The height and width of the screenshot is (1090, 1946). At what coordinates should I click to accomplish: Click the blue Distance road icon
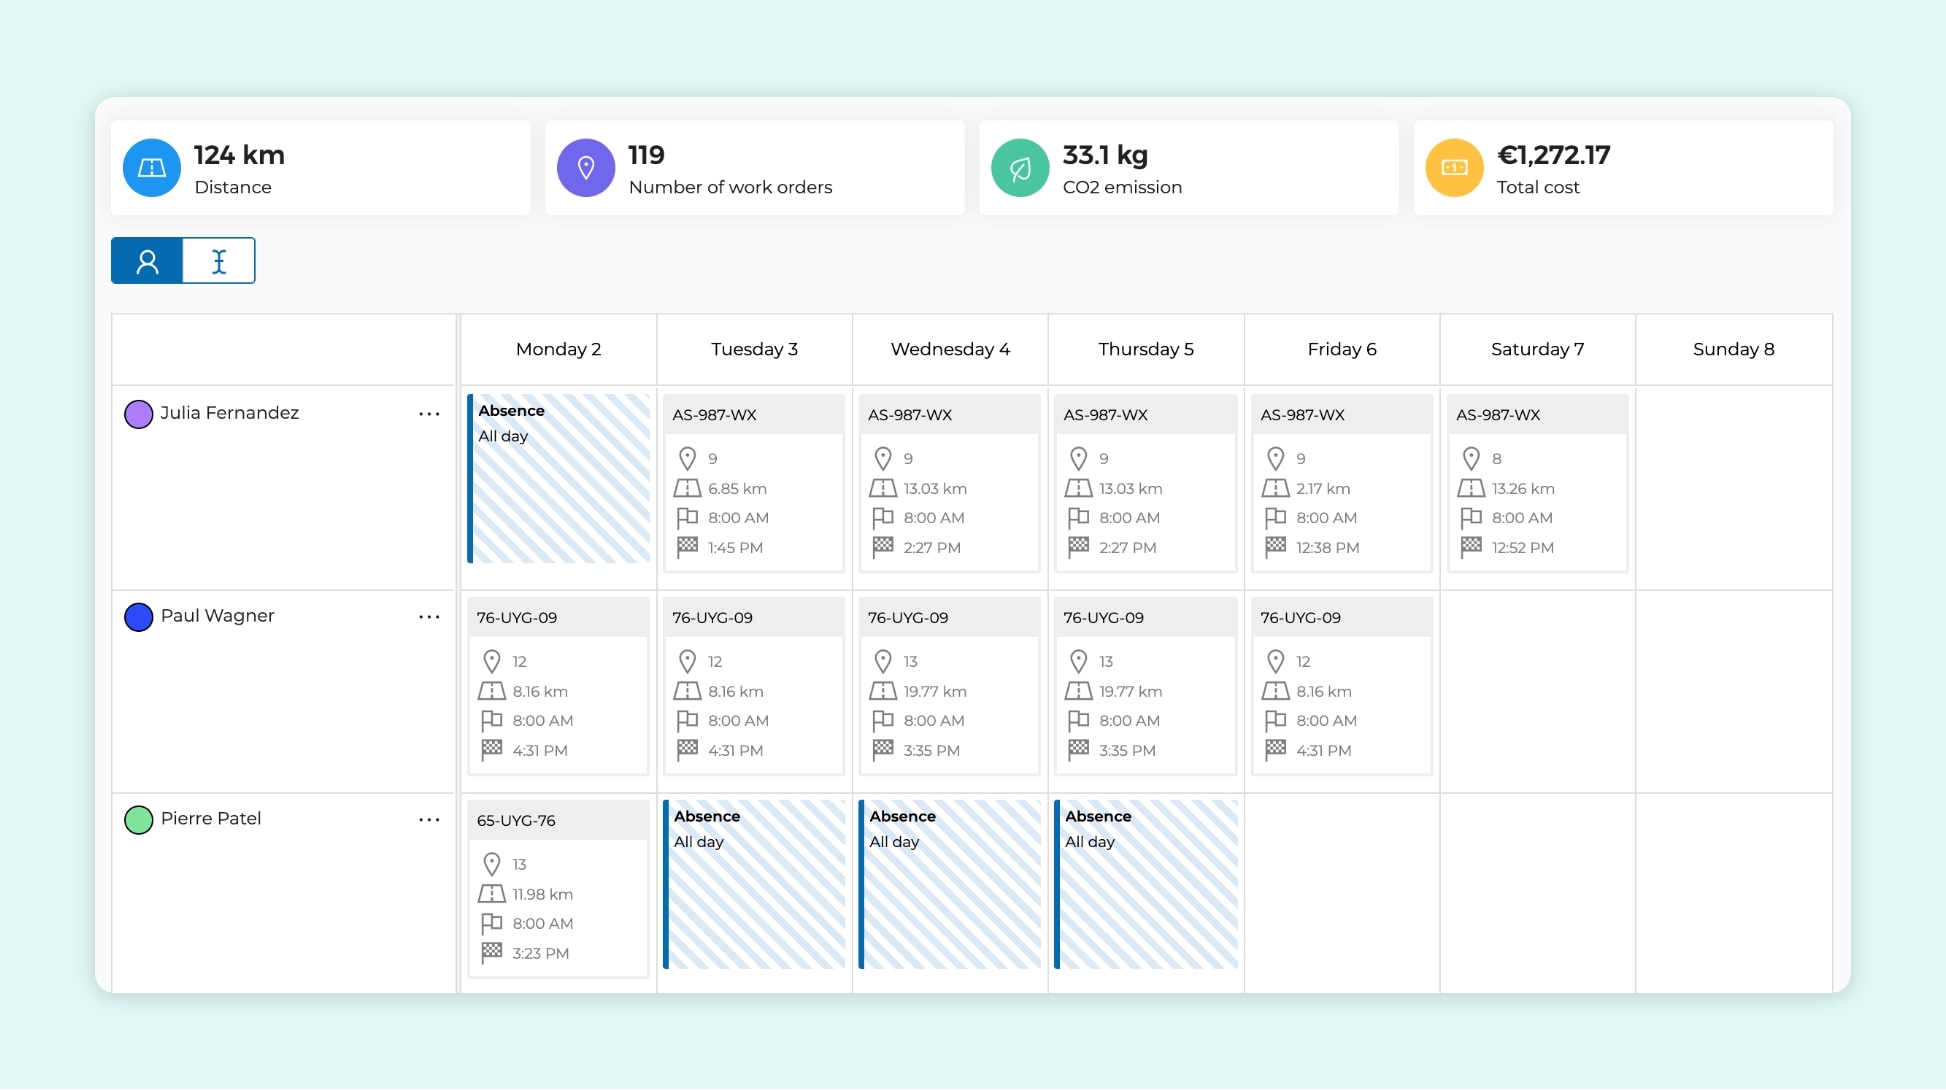152,168
